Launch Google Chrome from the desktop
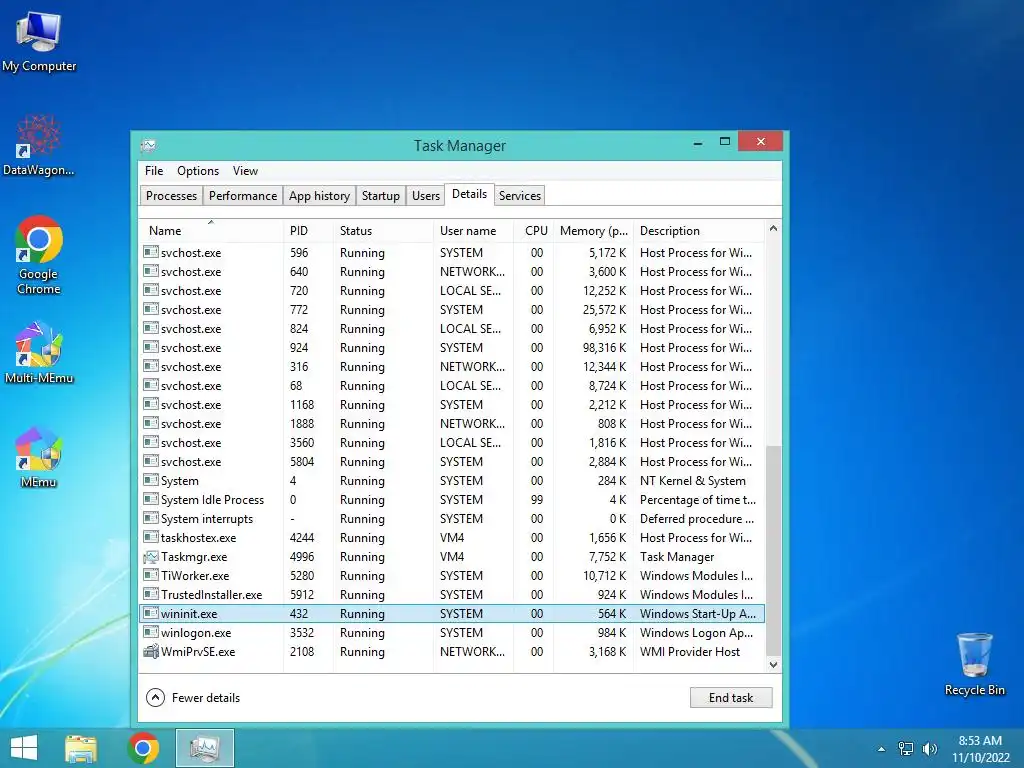This screenshot has width=1024, height=768. point(39,255)
